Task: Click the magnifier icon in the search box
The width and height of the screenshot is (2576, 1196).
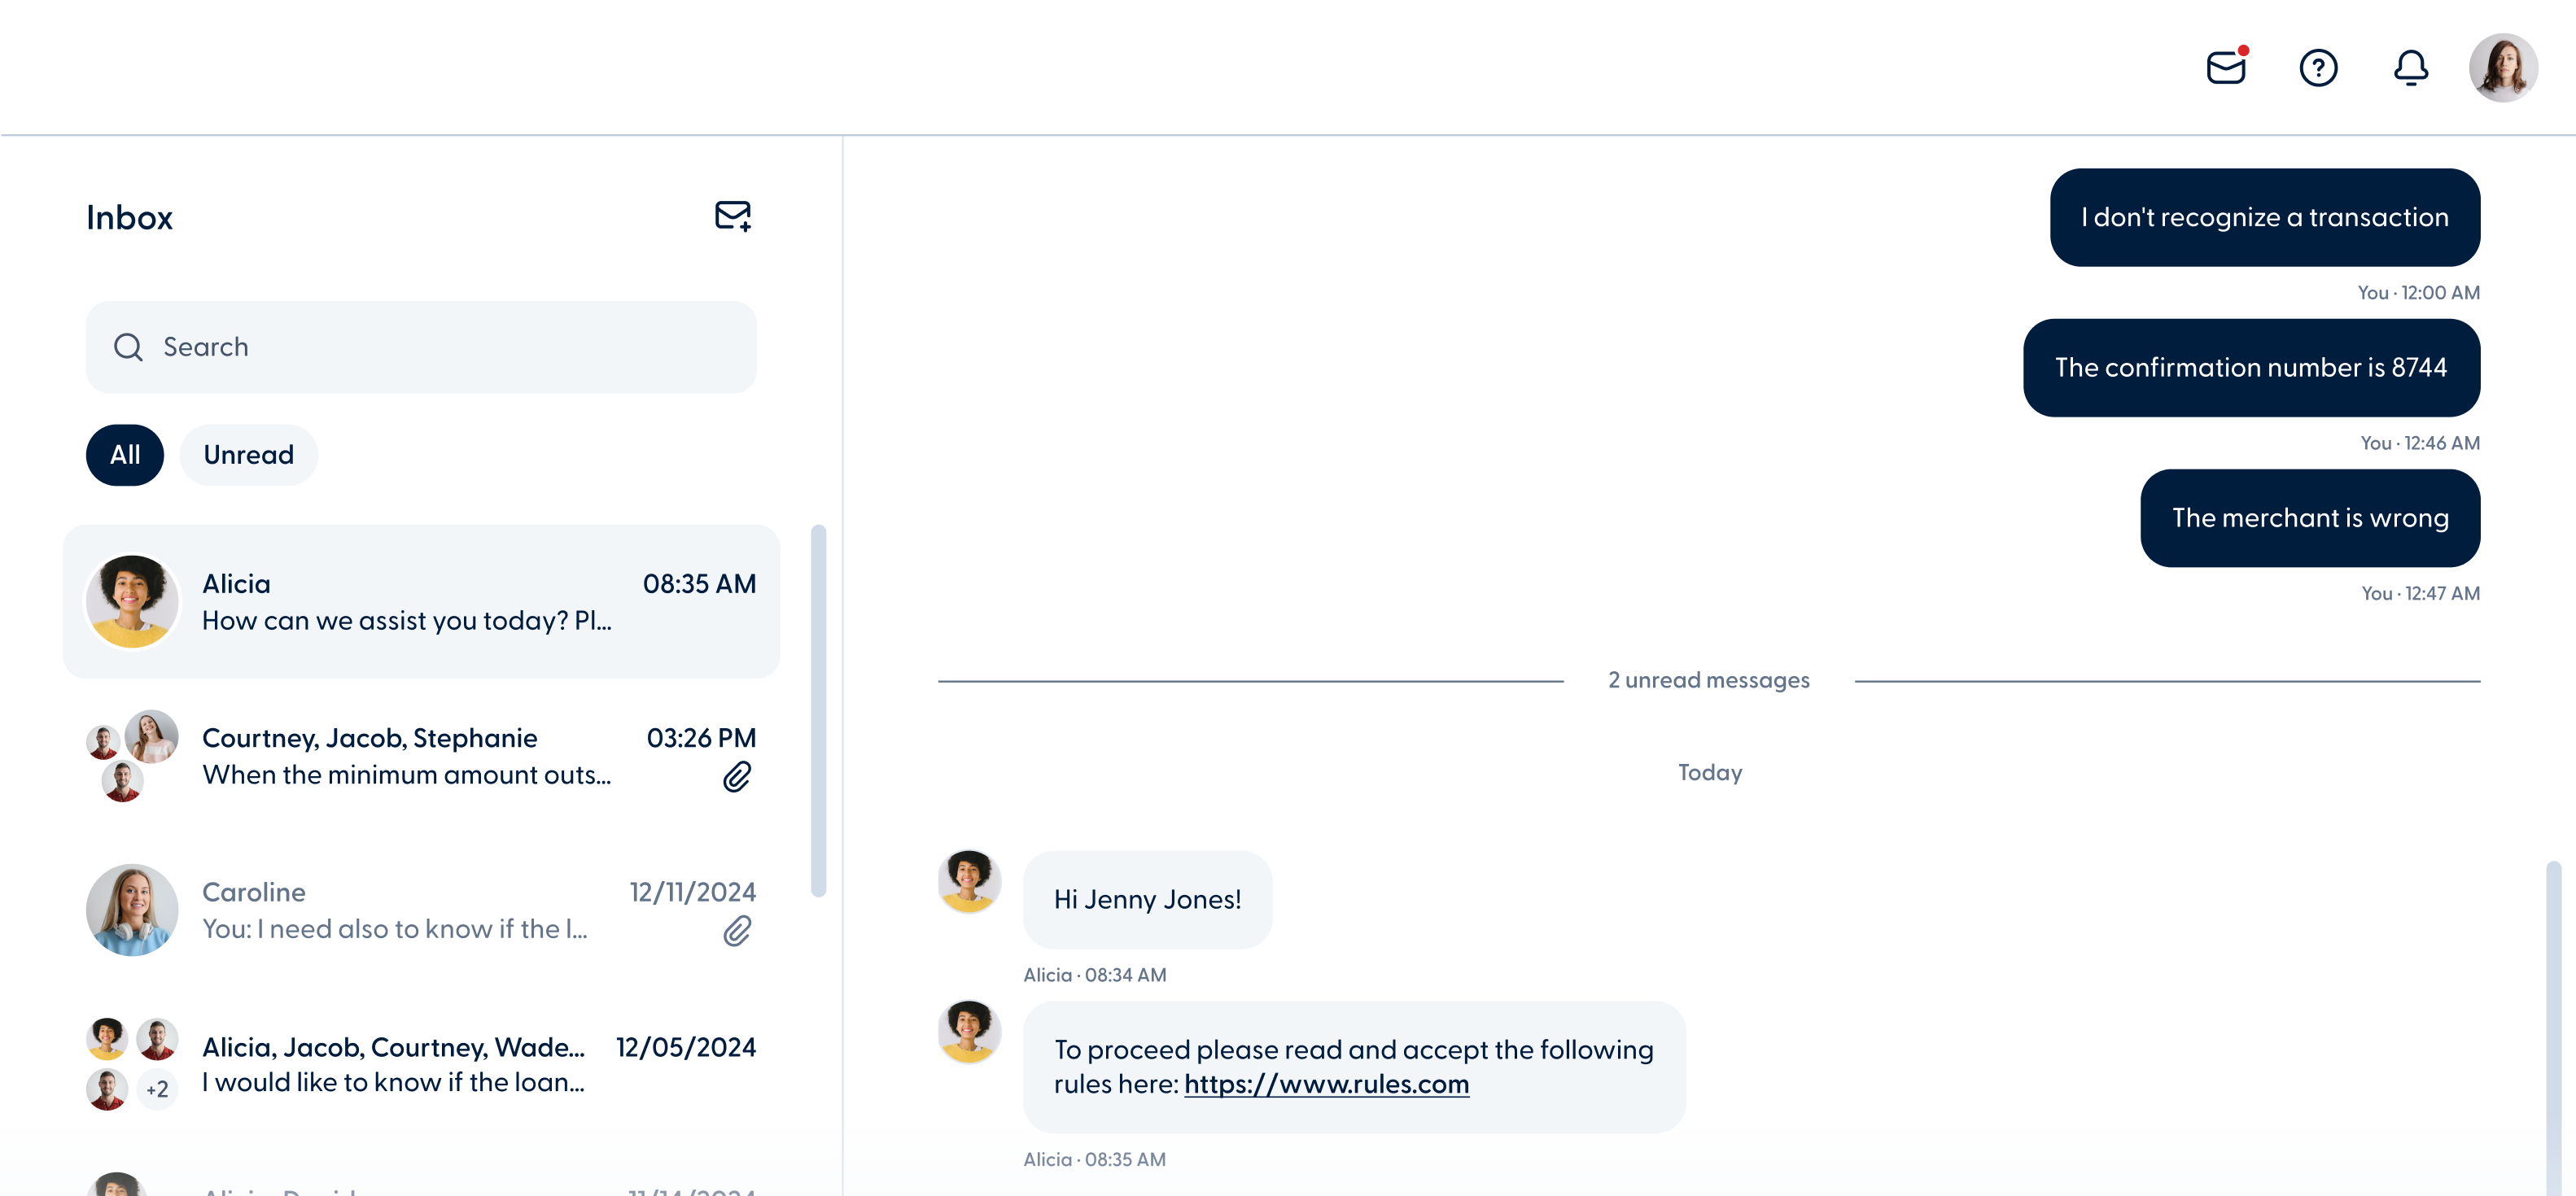Action: coord(128,347)
